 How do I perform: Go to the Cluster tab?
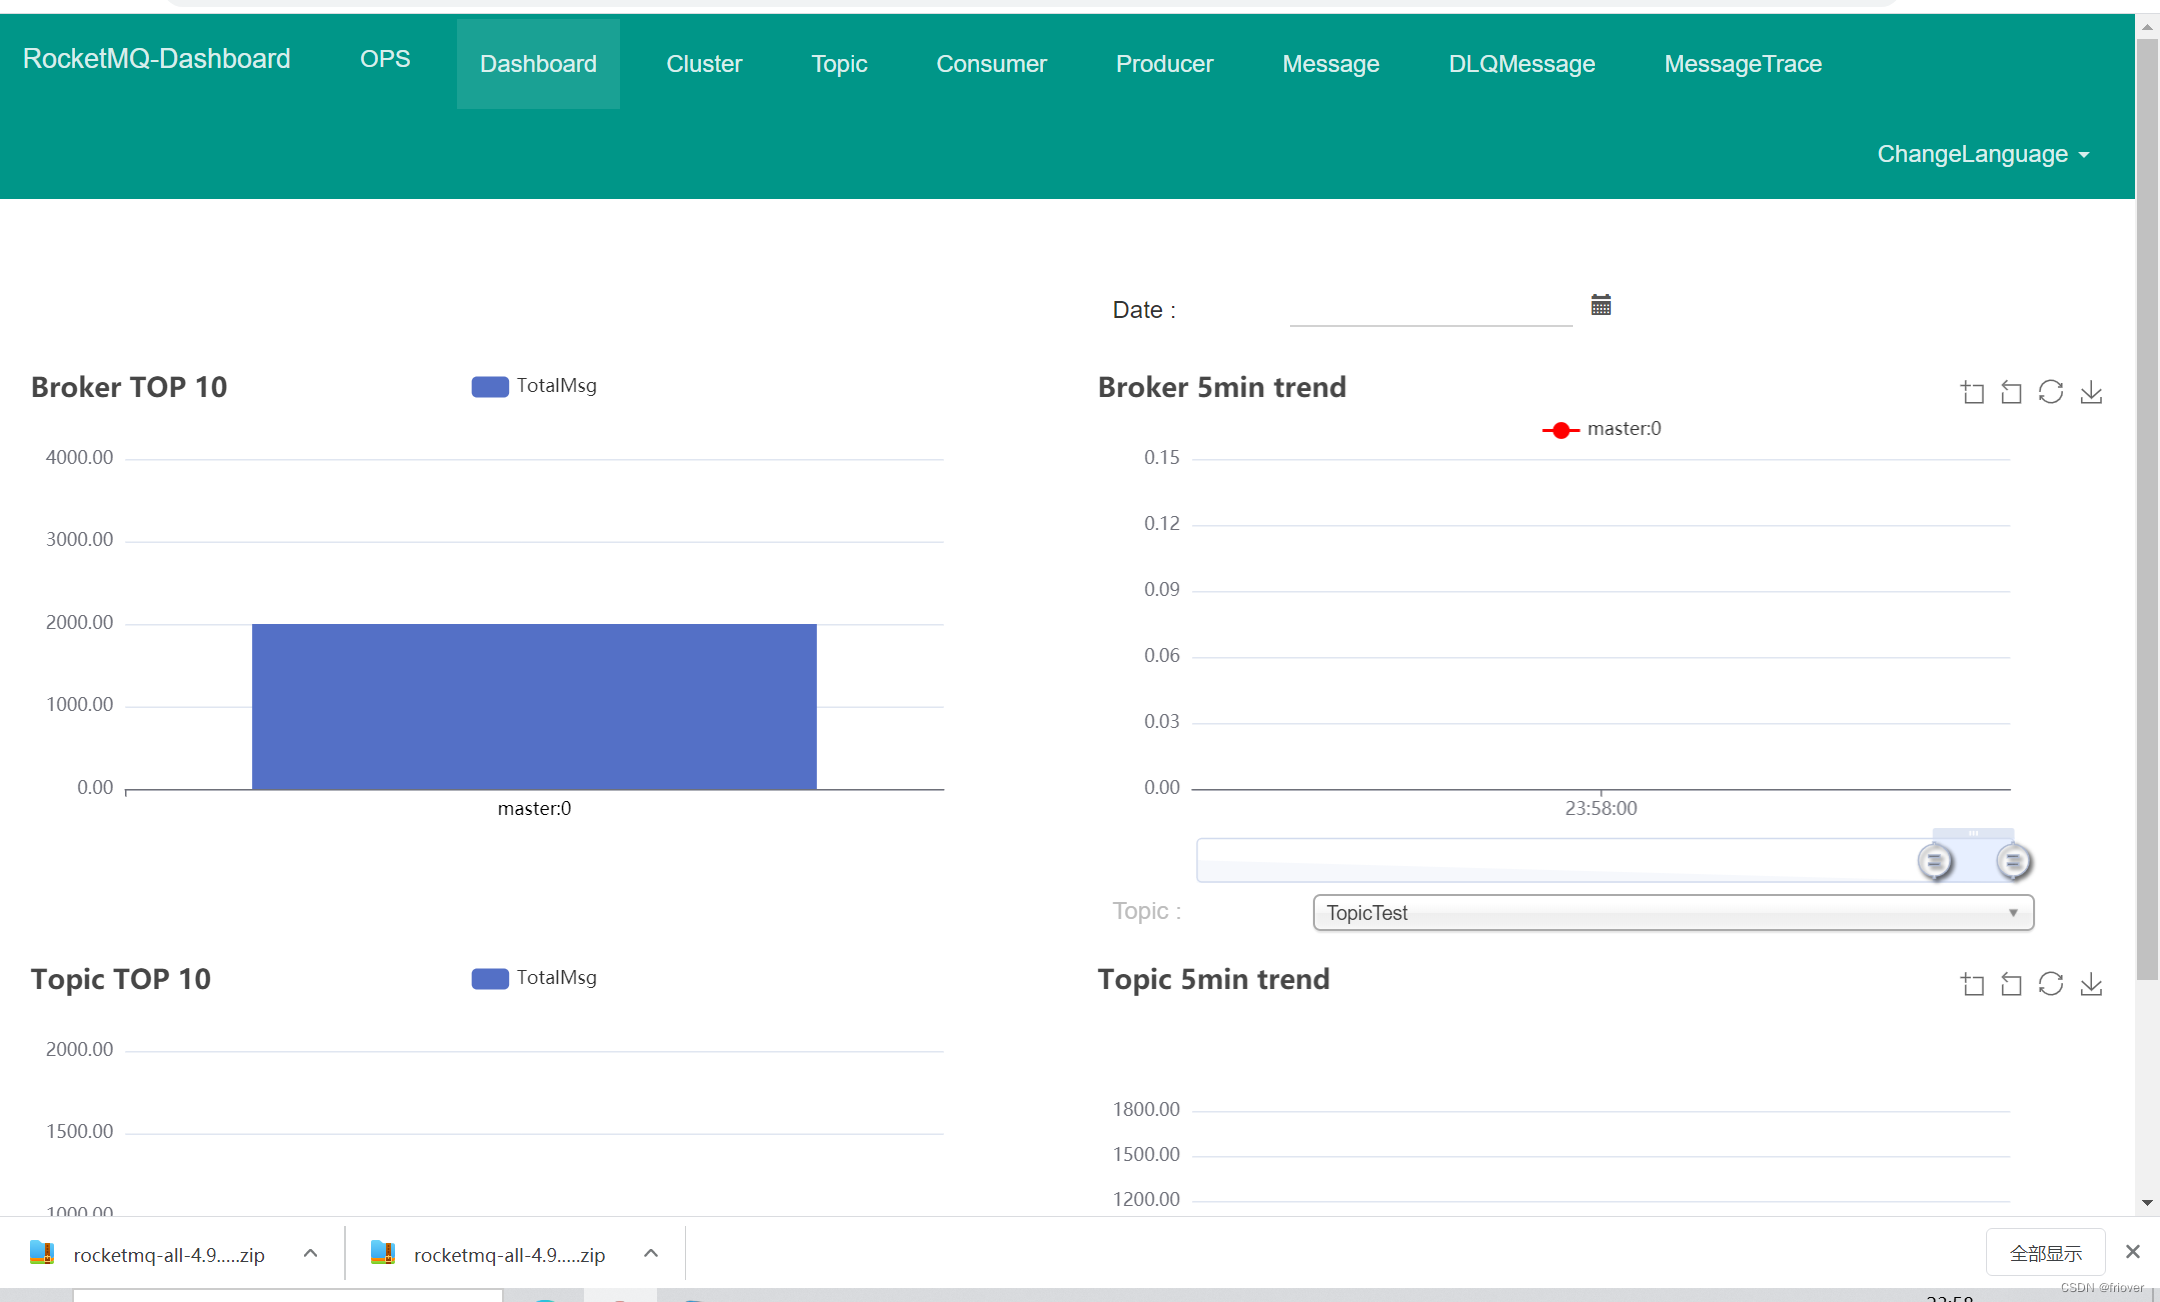click(x=704, y=64)
